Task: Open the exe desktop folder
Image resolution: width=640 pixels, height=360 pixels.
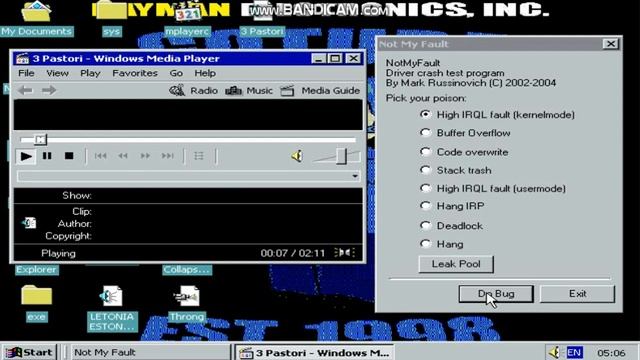Action: (x=36, y=303)
